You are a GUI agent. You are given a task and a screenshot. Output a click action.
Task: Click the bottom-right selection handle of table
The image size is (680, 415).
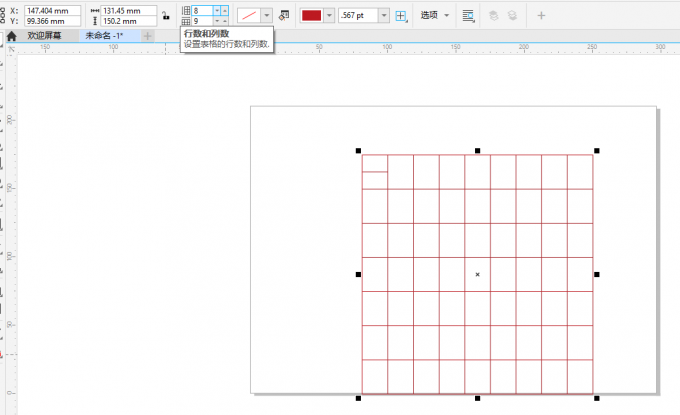[x=597, y=398]
